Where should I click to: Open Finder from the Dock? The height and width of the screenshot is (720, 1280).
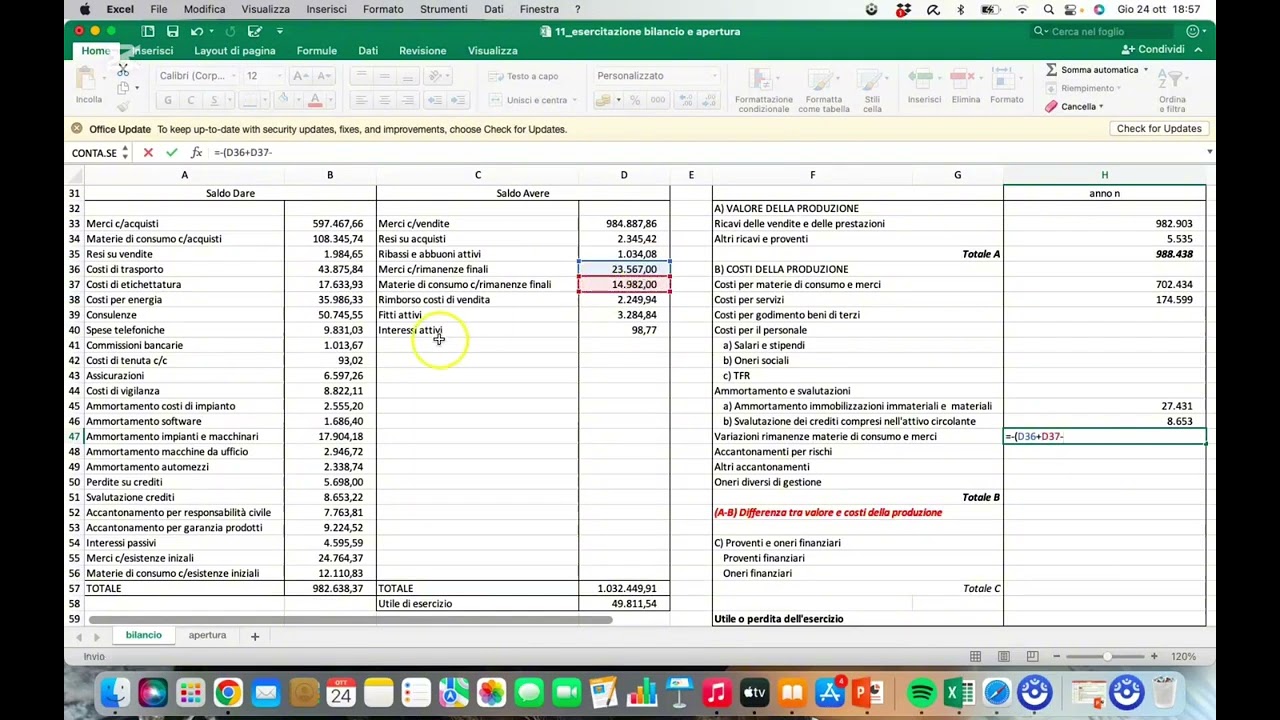116,692
